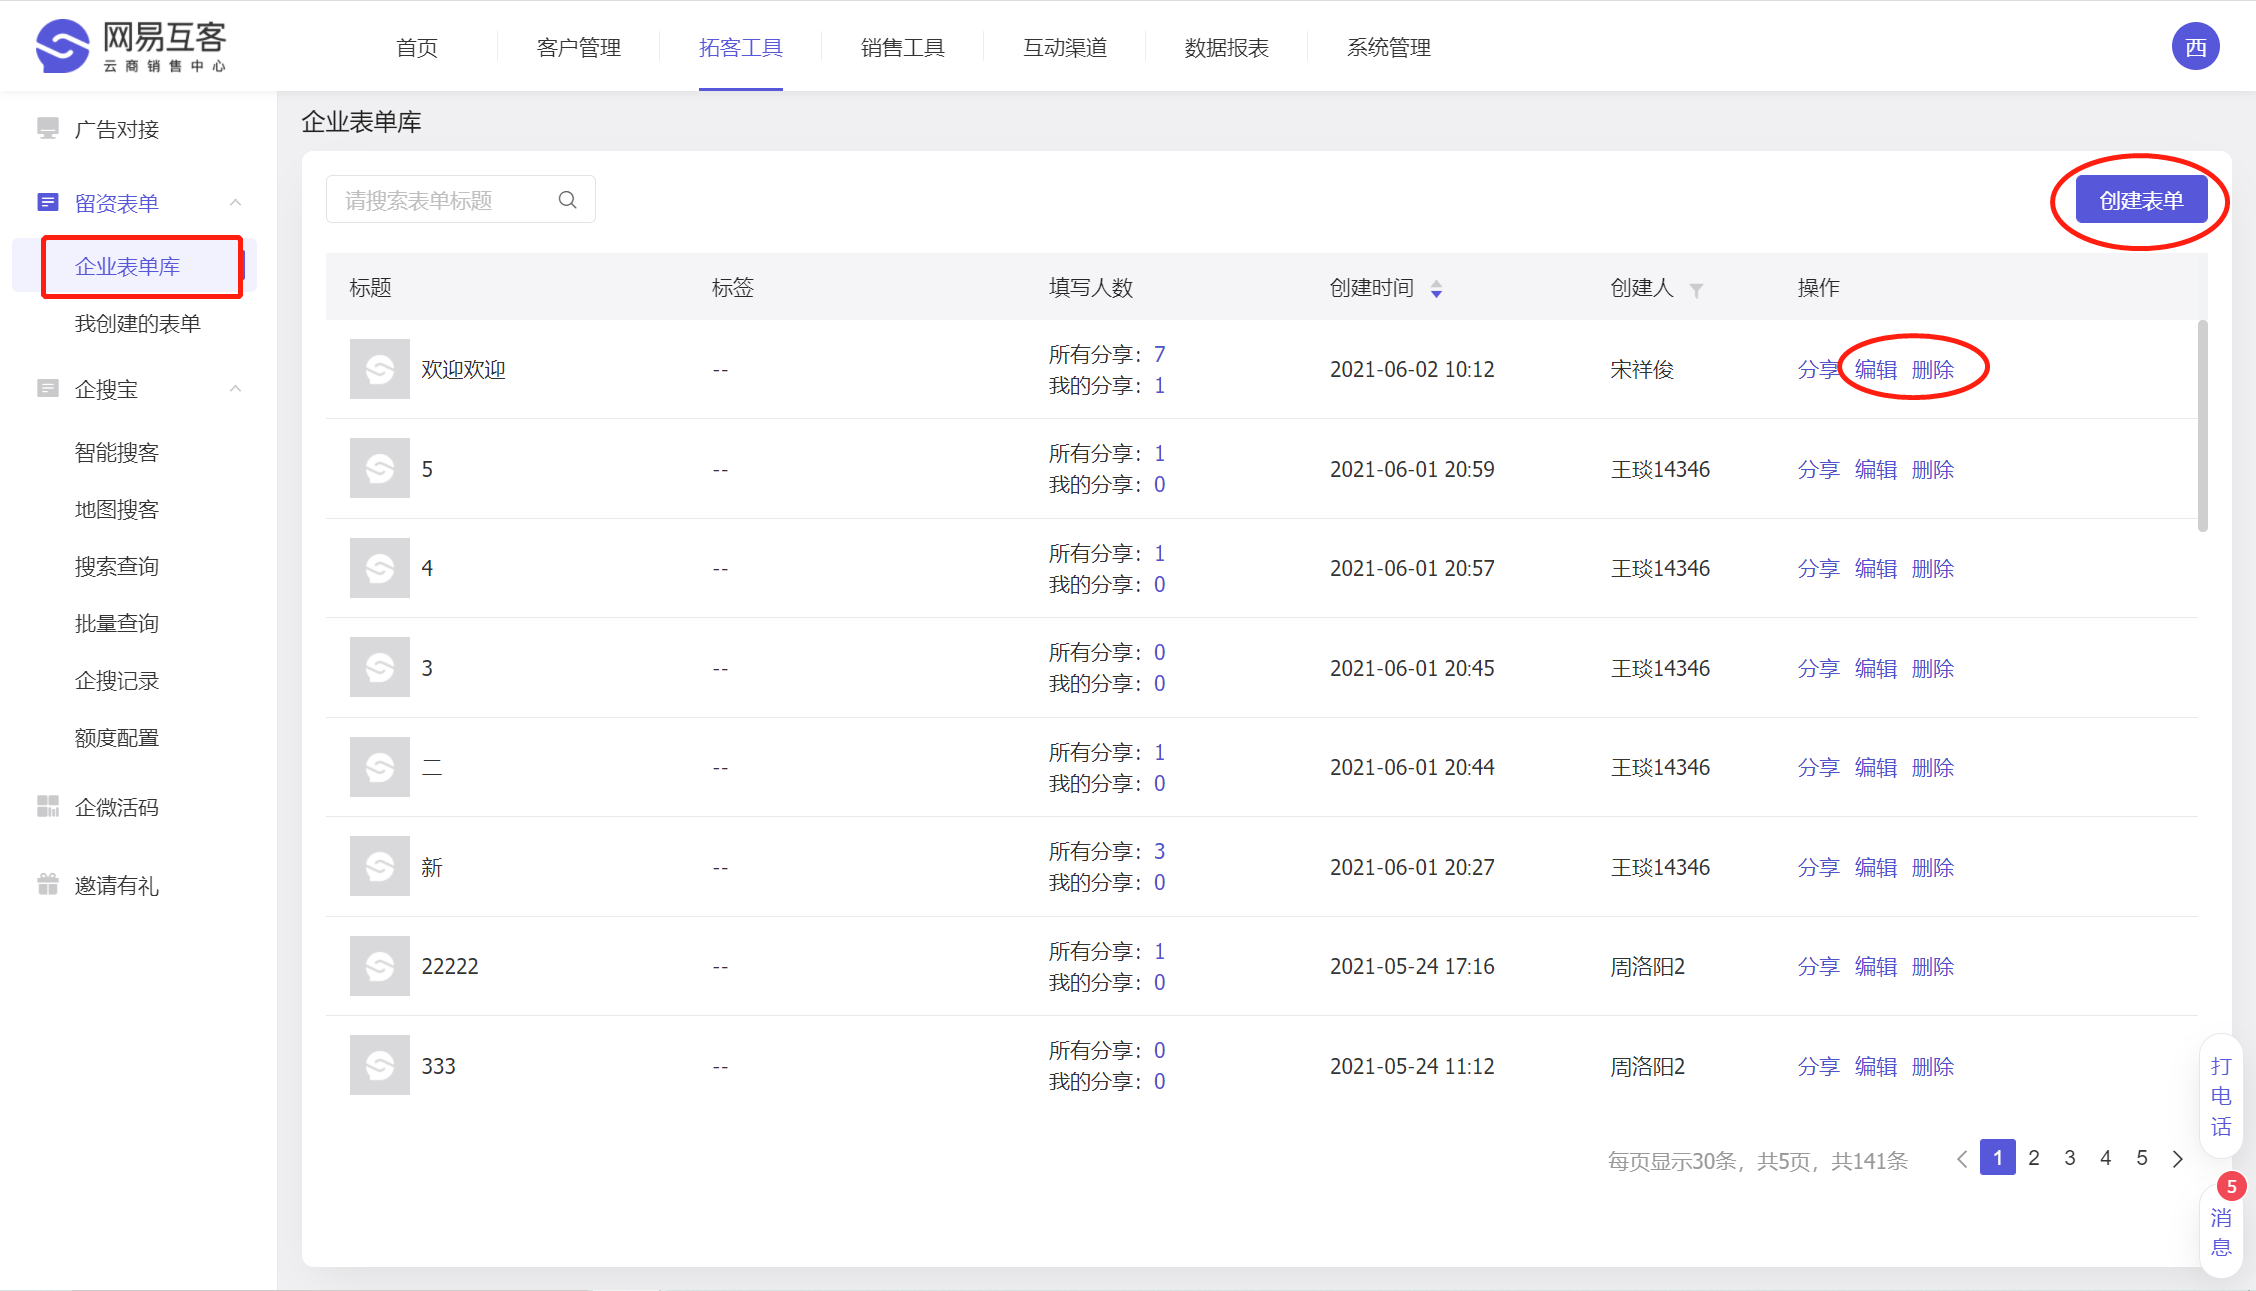Open the 创建人 filter funnel icon
Viewport: 2256px width, 1291px height.
(1696, 290)
